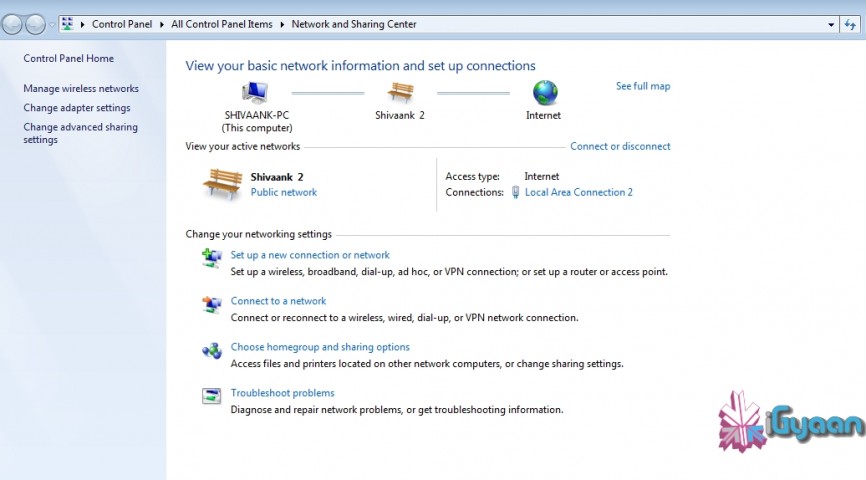Go back using the Back arrow button
Screen dimensions: 866x480
13,24
